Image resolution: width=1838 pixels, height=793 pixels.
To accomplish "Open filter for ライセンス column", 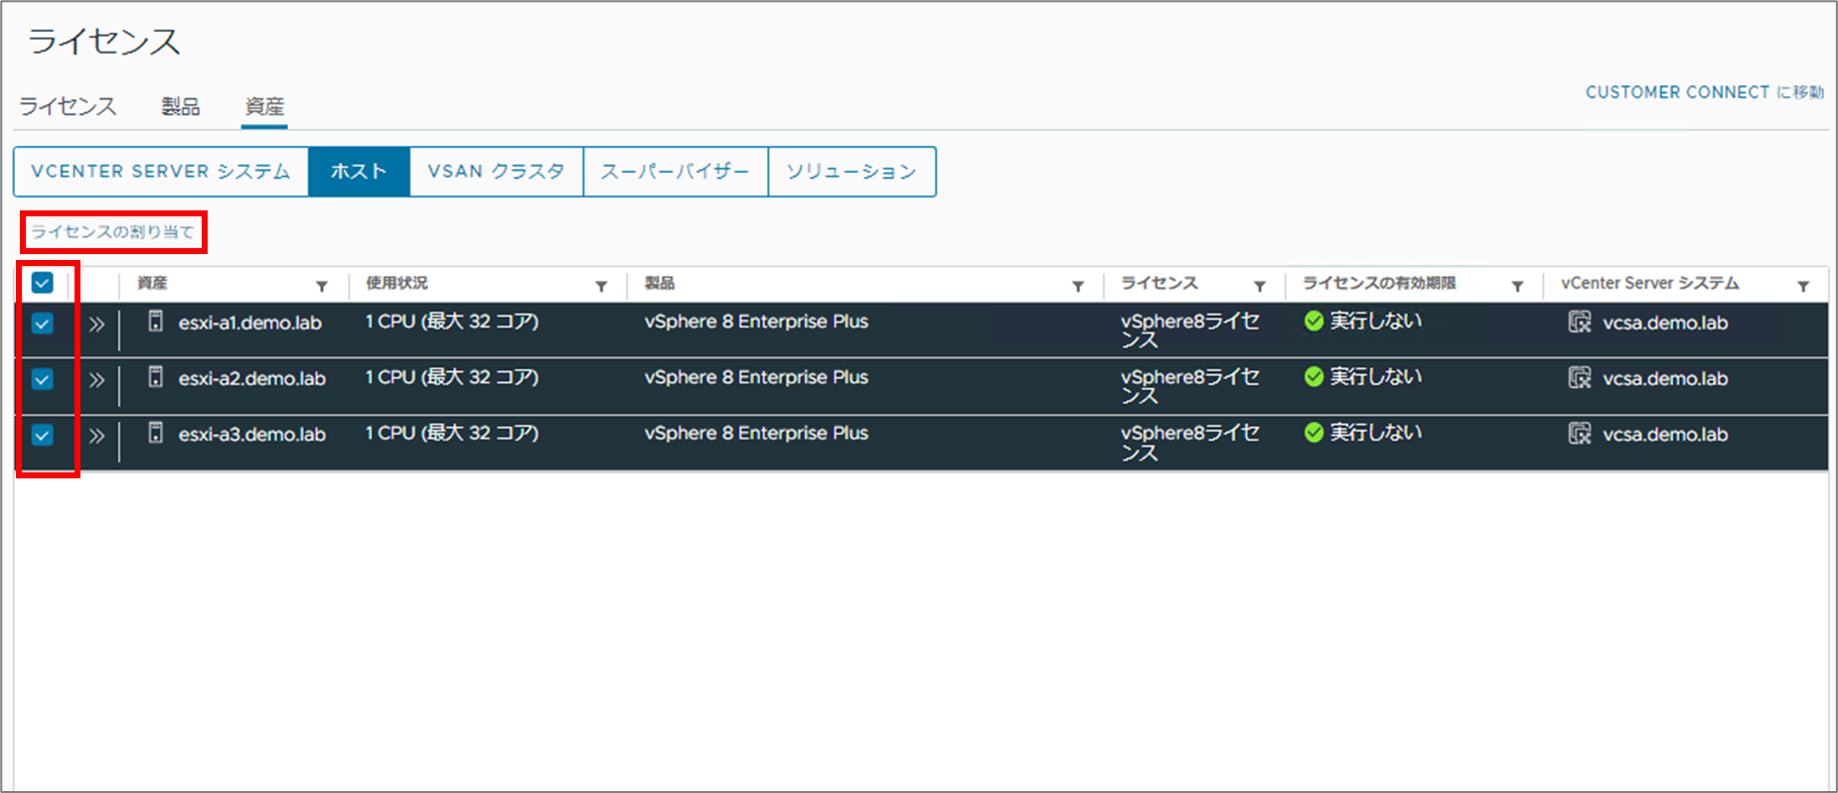I will [1260, 286].
